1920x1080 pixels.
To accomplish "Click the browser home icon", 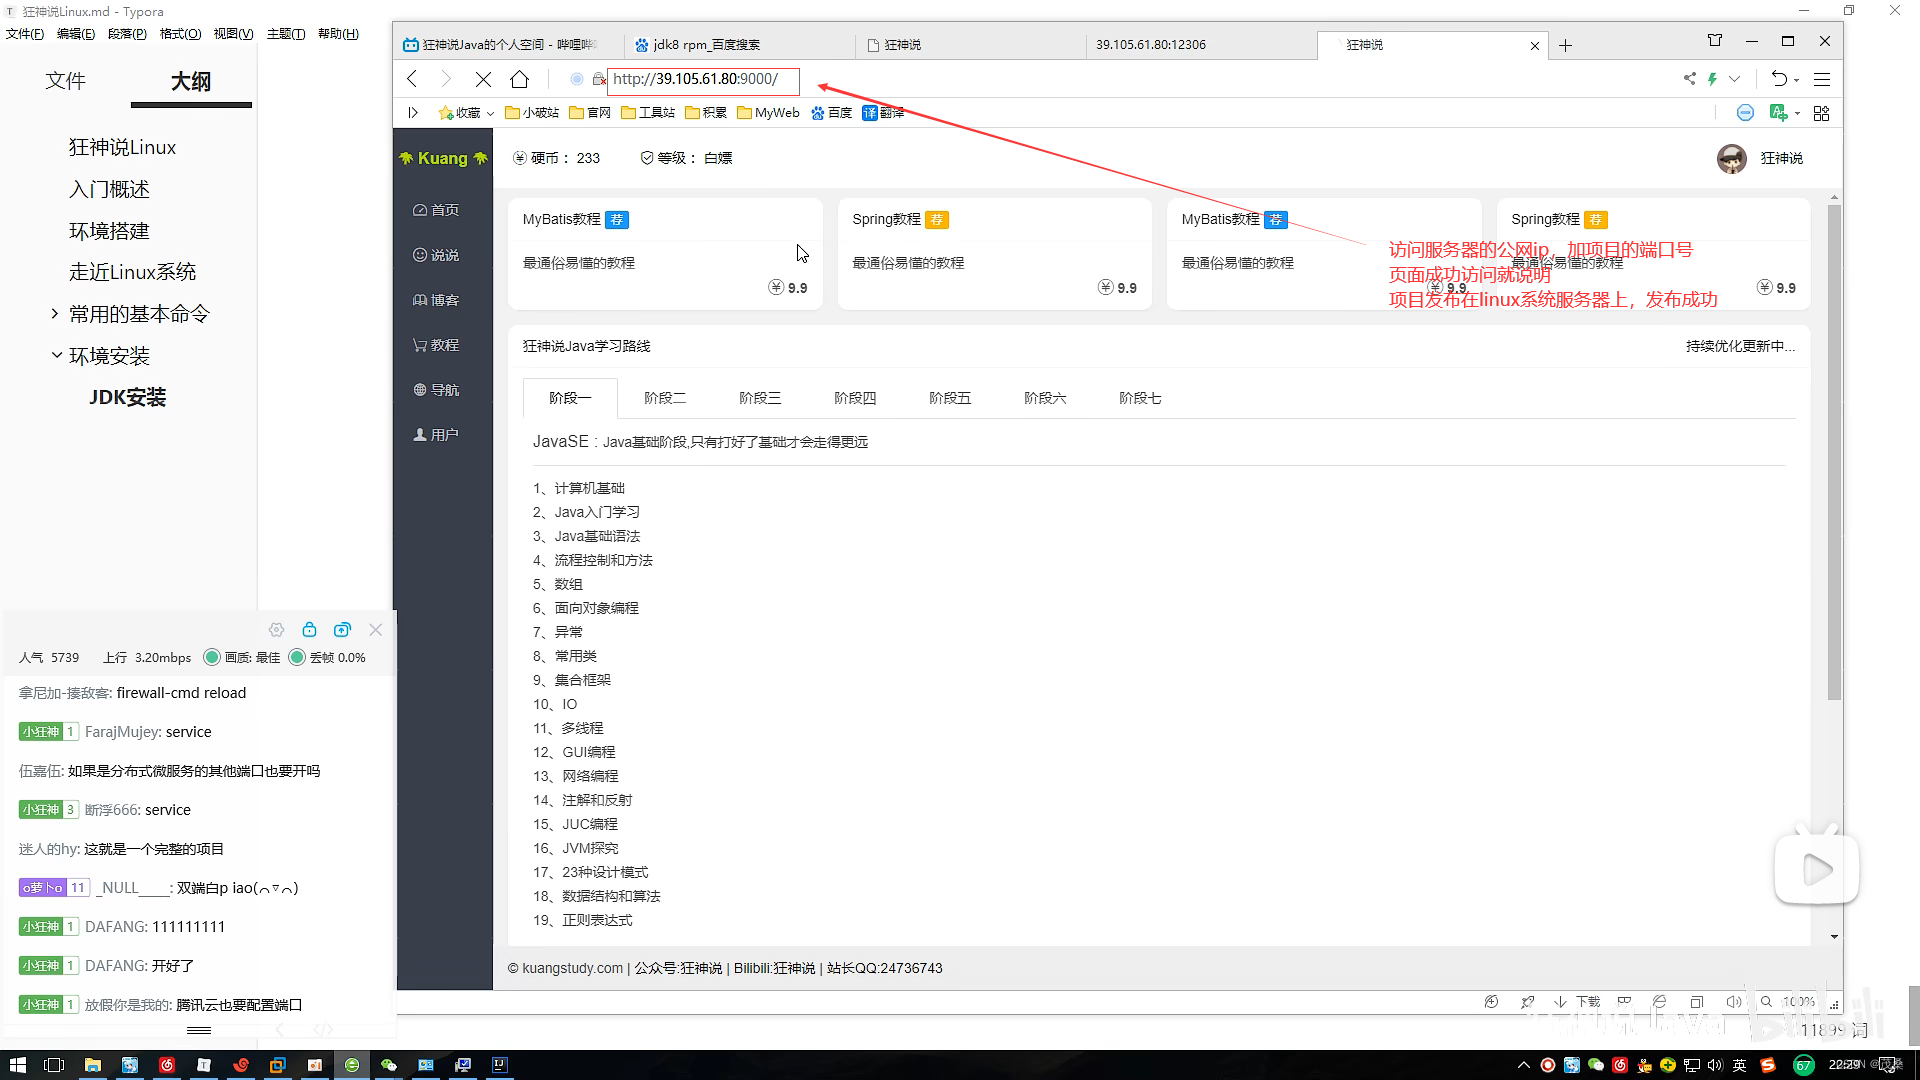I will [x=519, y=79].
